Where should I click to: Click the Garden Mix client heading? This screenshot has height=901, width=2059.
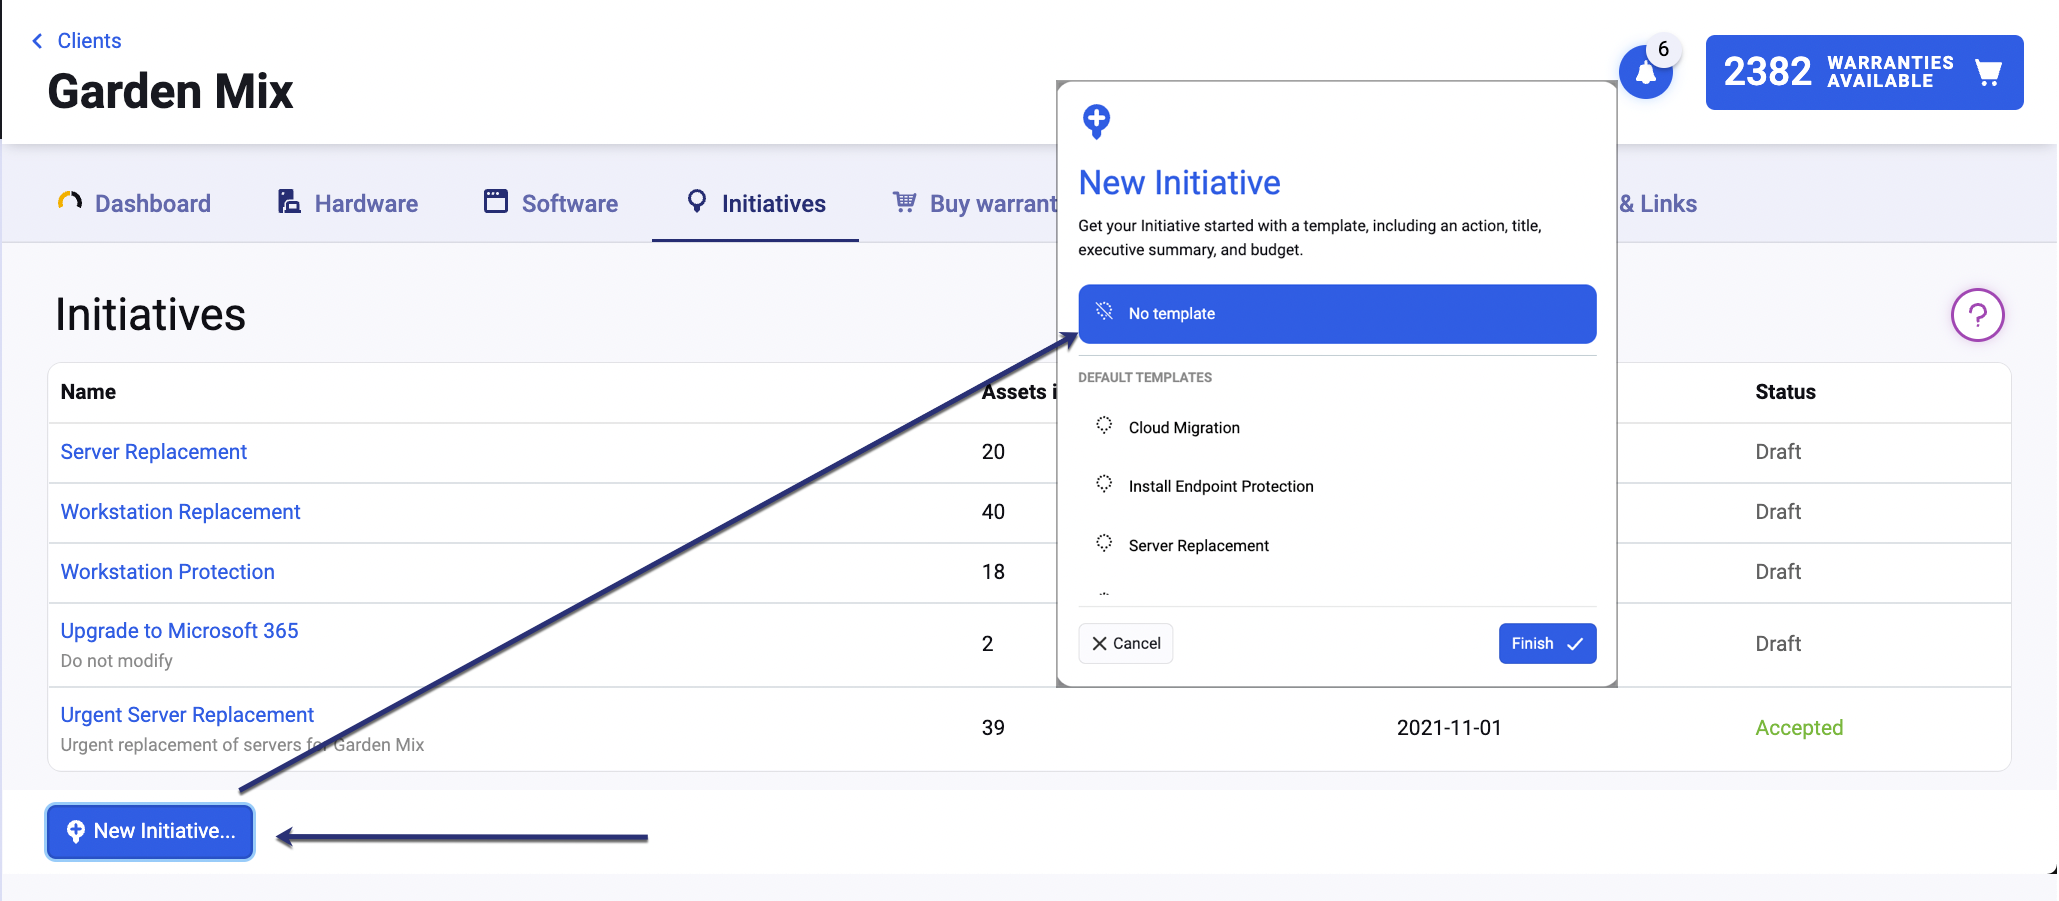170,92
